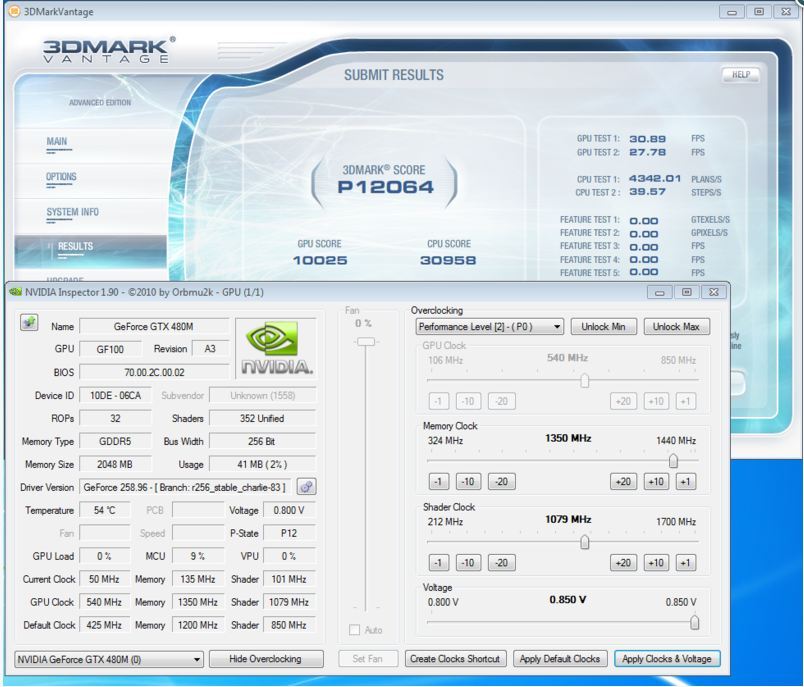804x687 pixels.
Task: Click the Apply Clocks & Voltage button
Action: tap(667, 659)
